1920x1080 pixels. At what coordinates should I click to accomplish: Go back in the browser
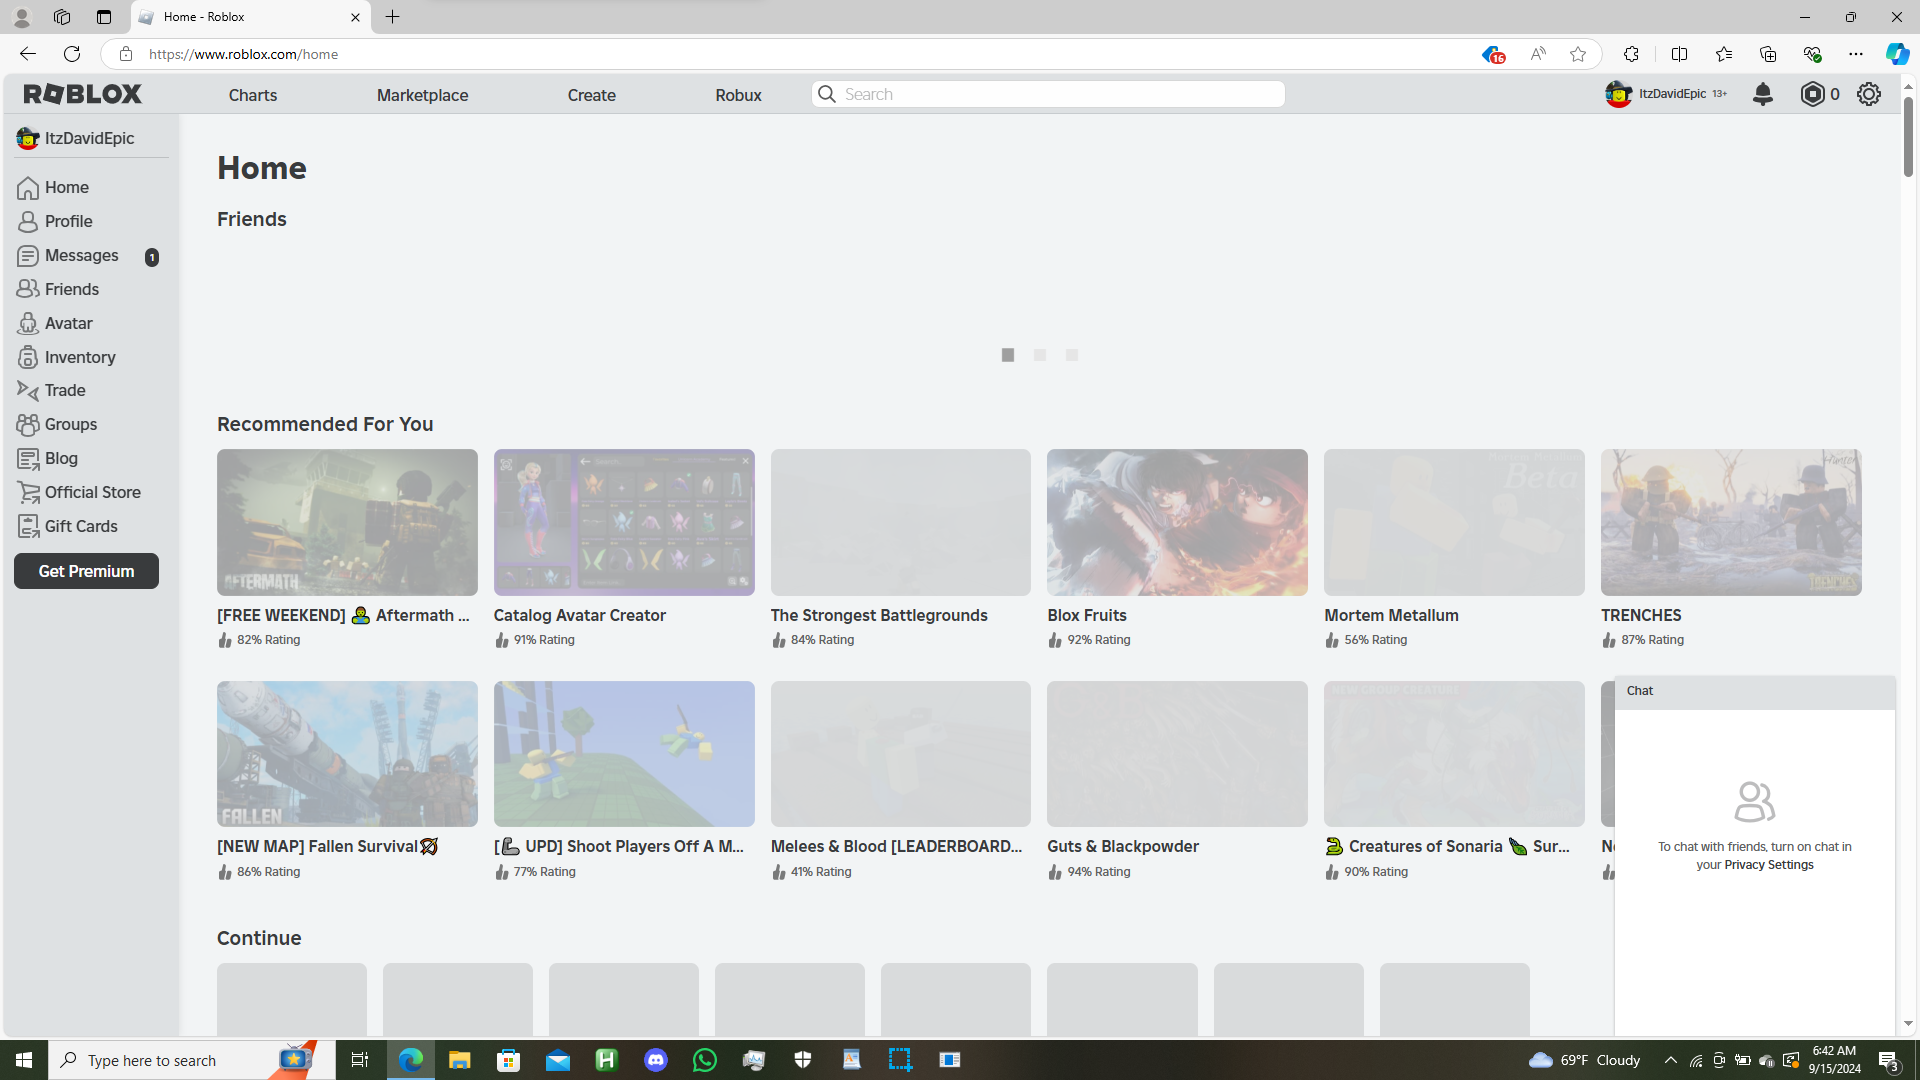coord(28,54)
